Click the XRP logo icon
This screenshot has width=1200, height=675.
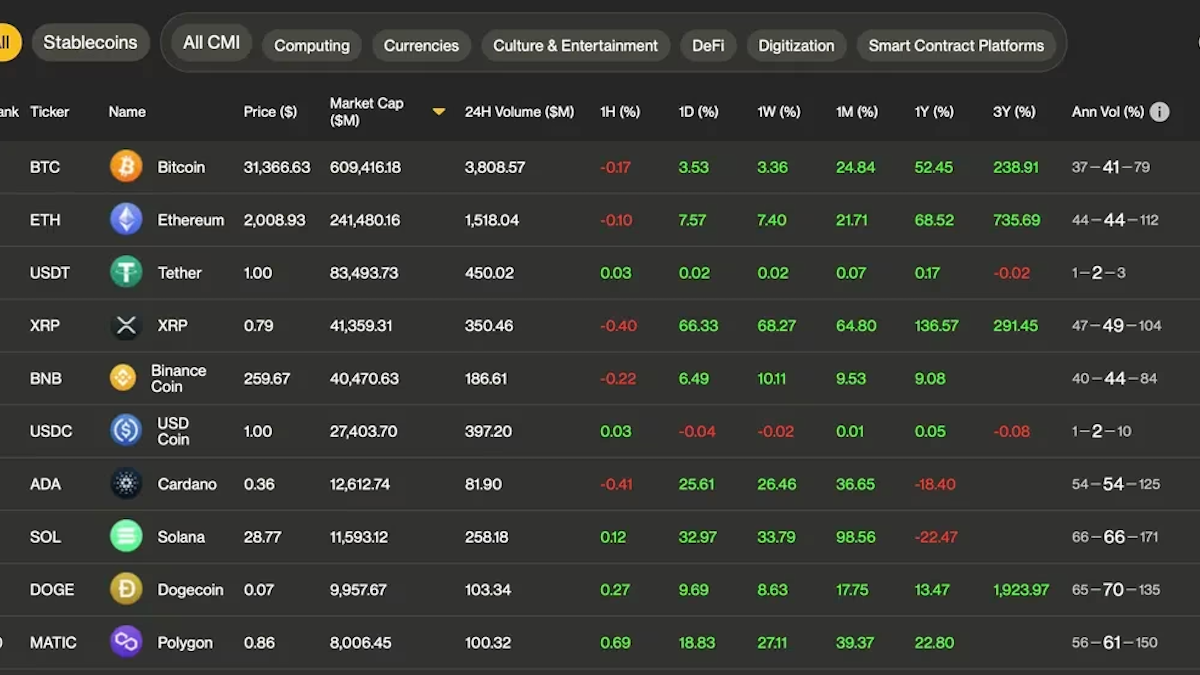tap(126, 325)
